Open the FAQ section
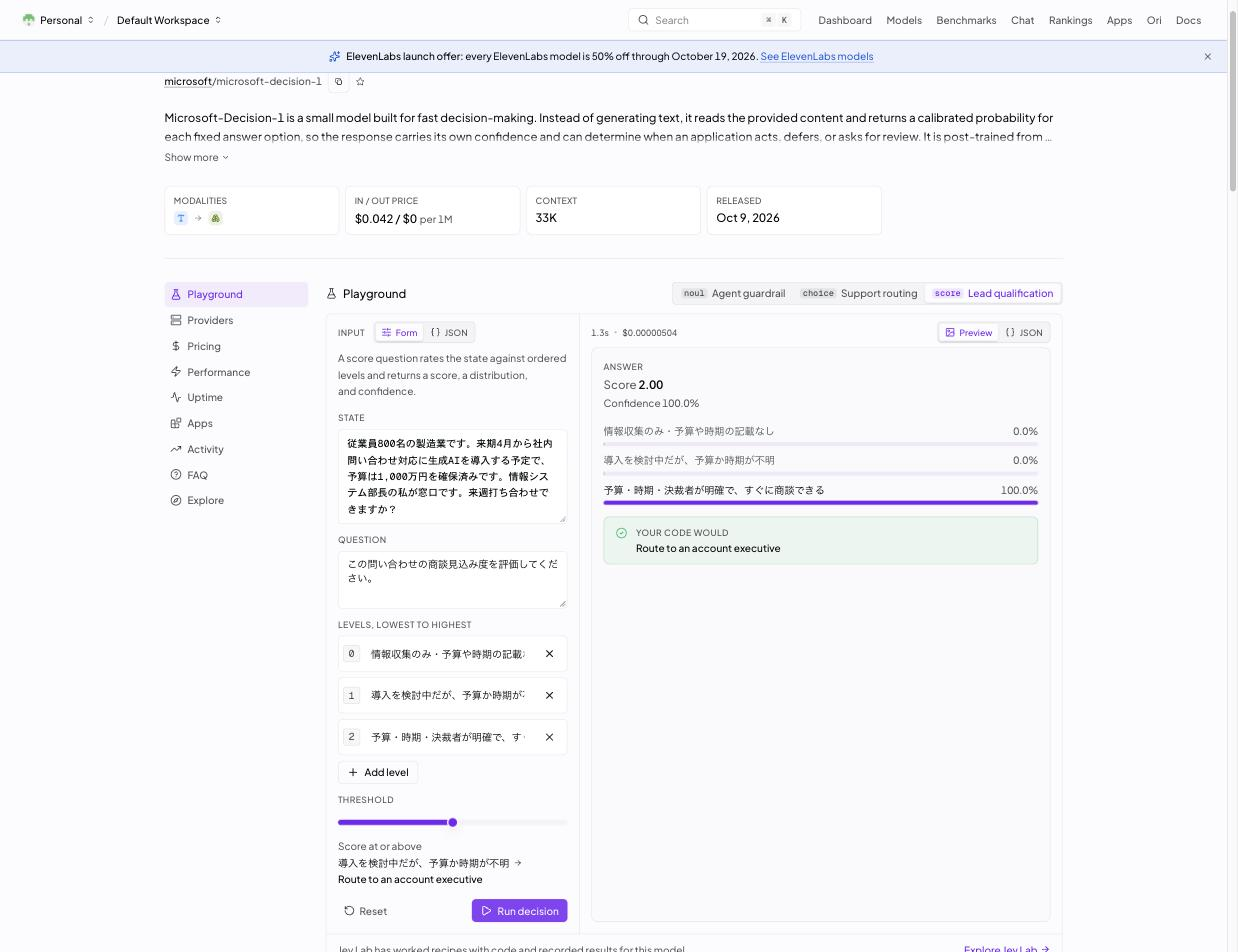 [x=236, y=475]
